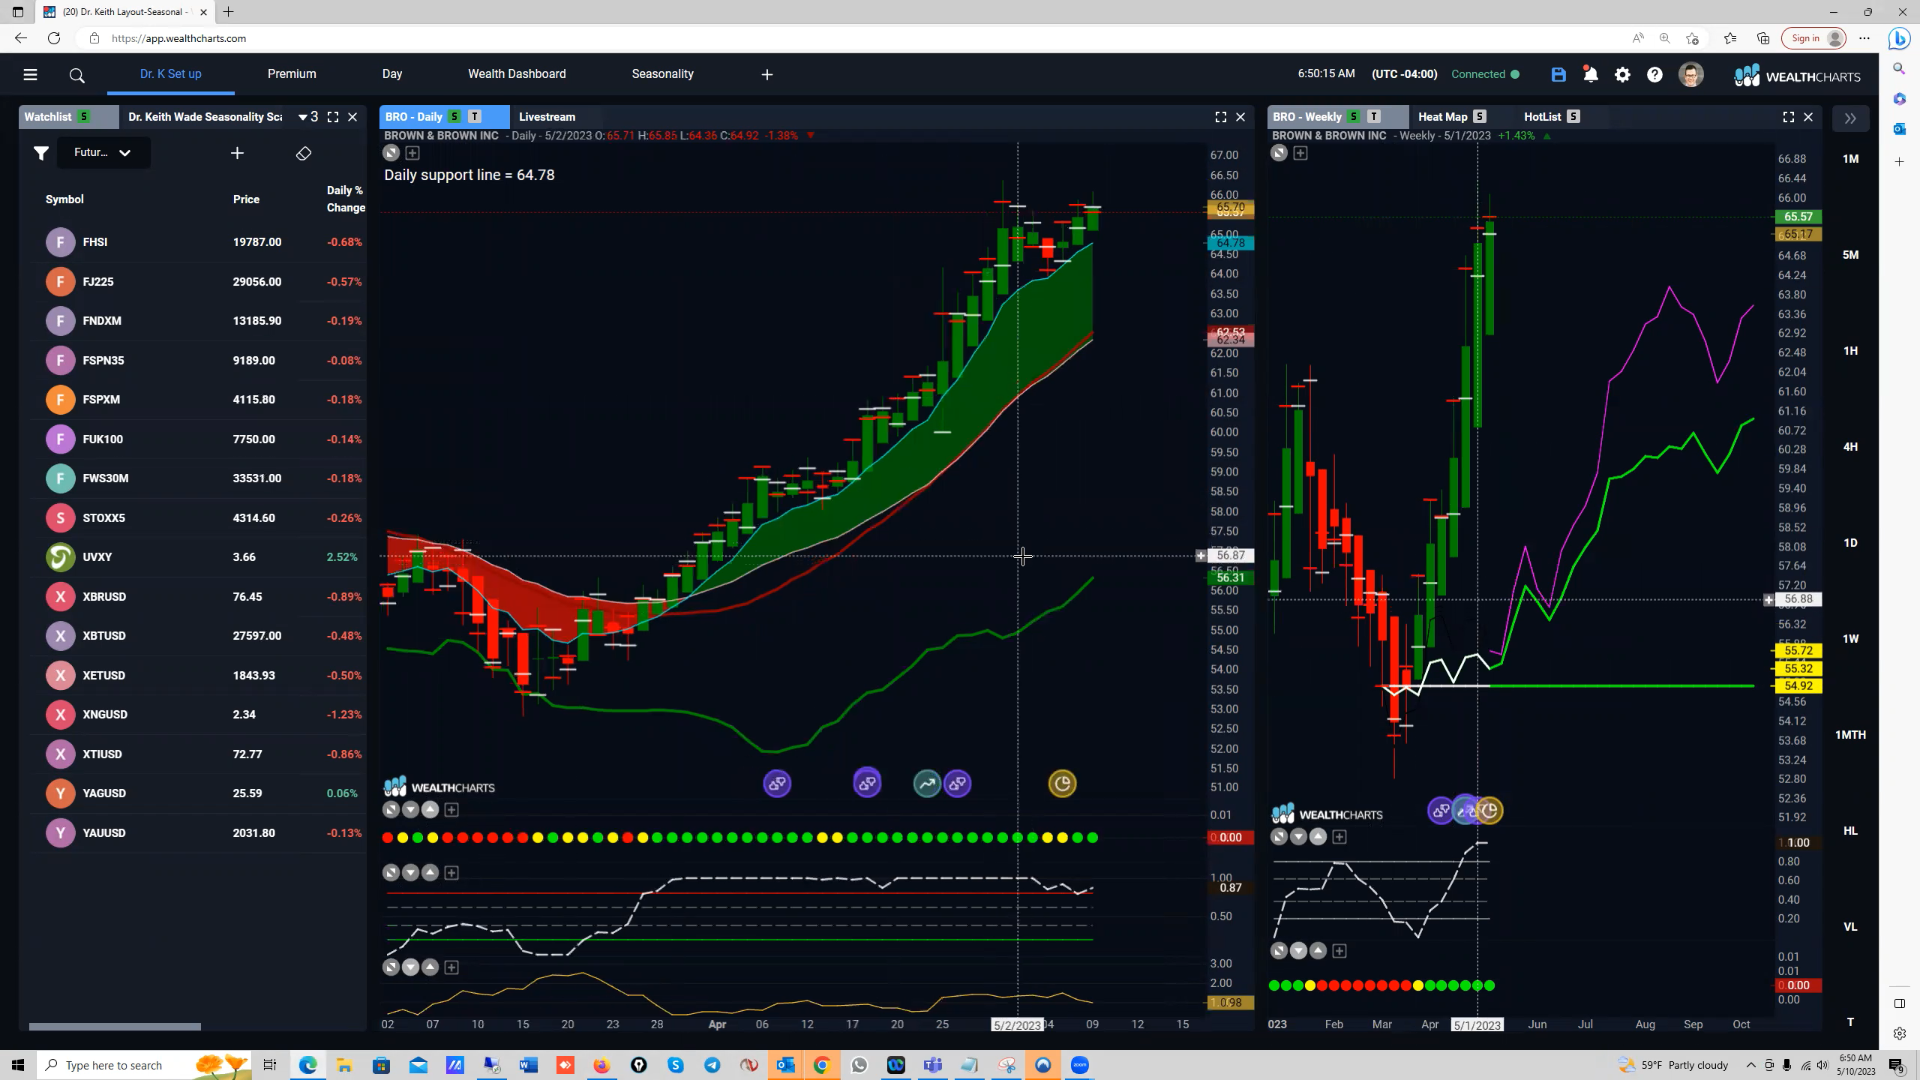The height and width of the screenshot is (1080, 1920).
Task: Toggle weekly main chart pane visibility
Action: pos(1279,153)
